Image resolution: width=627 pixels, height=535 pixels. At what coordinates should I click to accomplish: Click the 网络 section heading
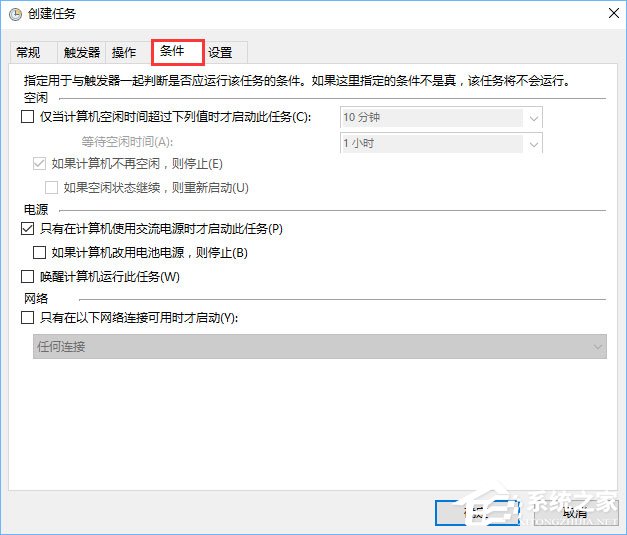(x=36, y=298)
